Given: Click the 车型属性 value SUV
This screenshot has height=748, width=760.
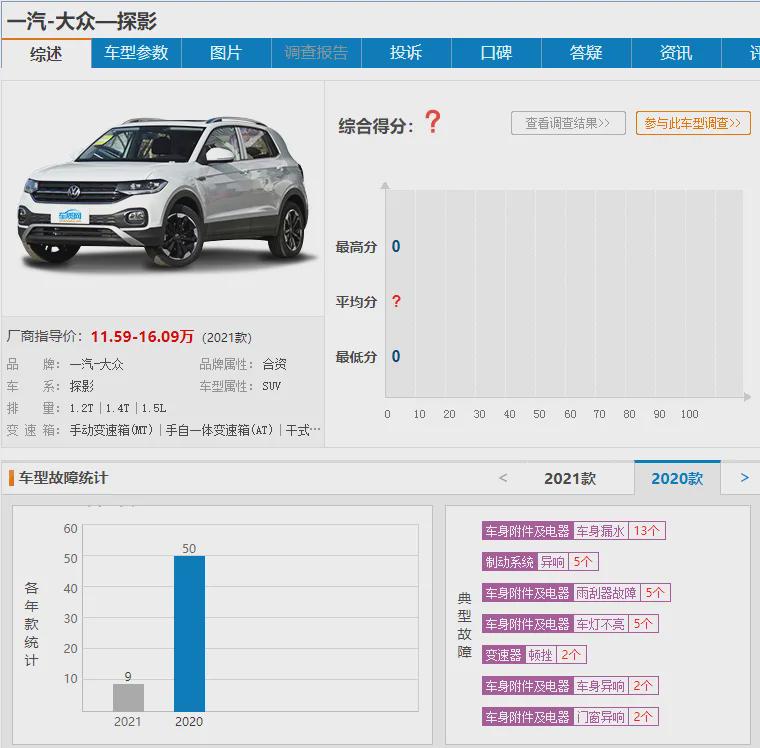Looking at the screenshot, I should coord(271,386).
